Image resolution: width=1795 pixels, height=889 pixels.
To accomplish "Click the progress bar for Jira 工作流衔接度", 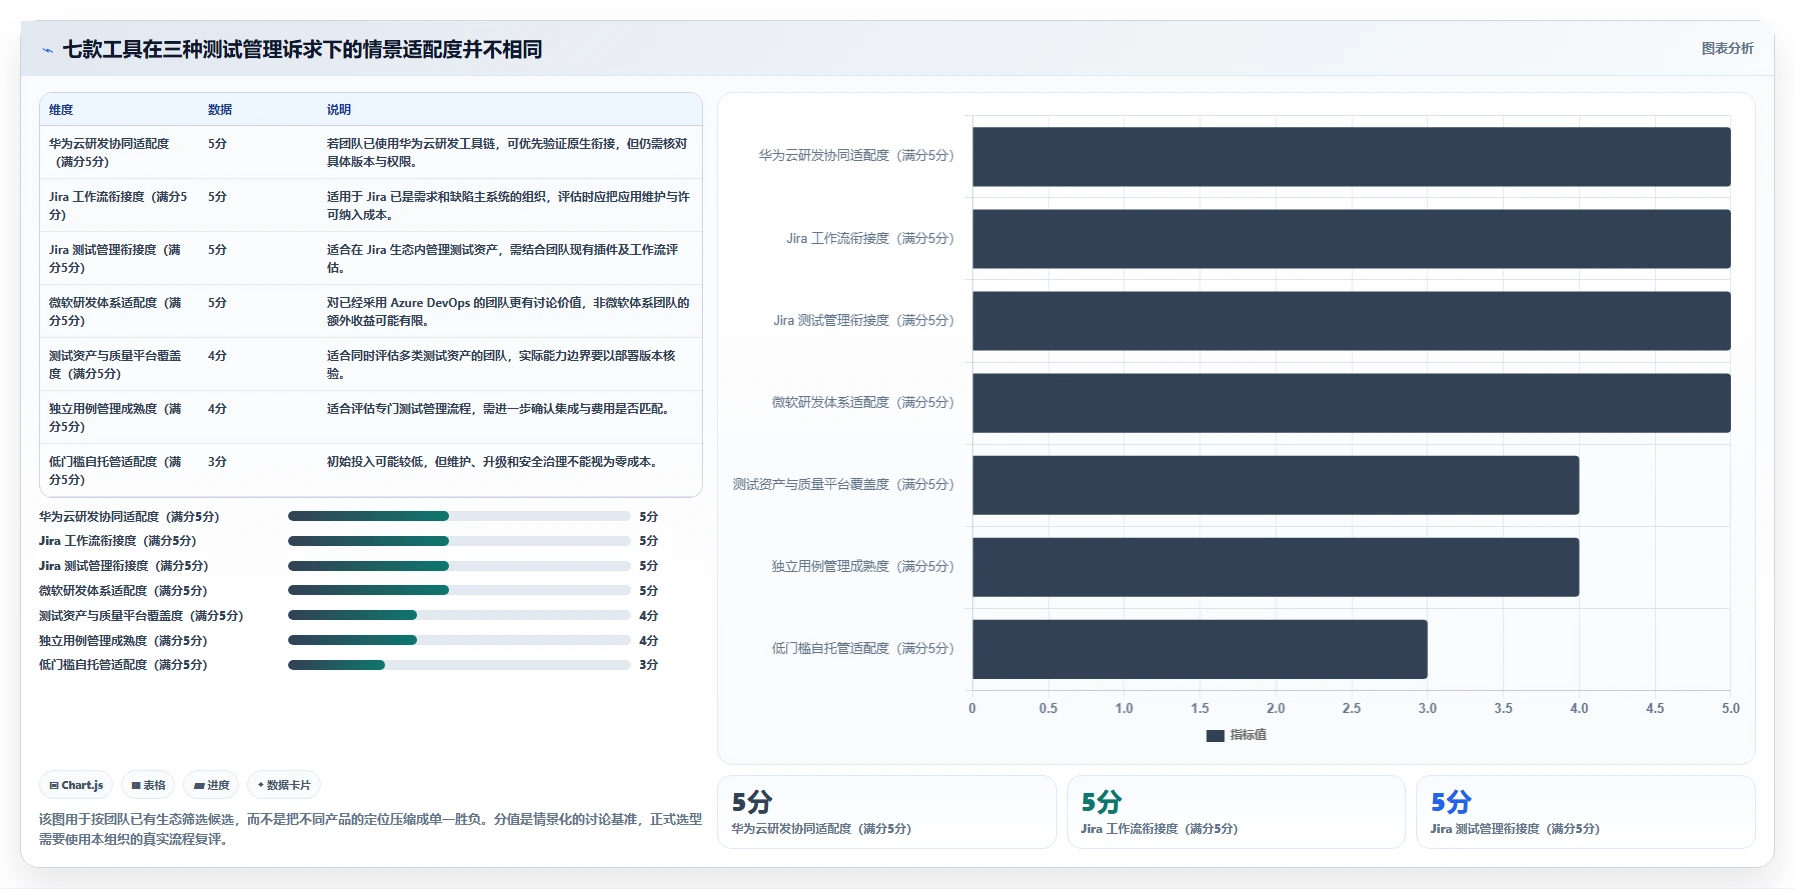I will pos(459,541).
